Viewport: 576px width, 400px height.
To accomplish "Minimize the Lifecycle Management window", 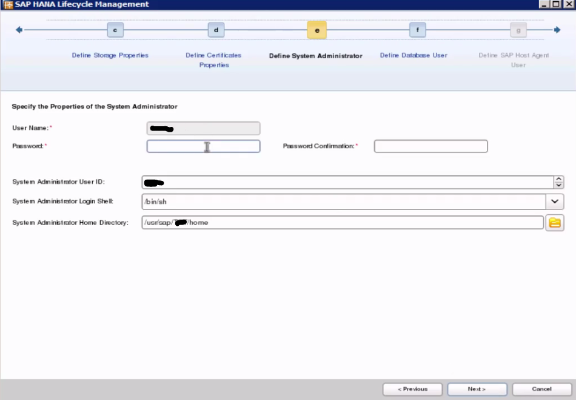I will tap(544, 4).
